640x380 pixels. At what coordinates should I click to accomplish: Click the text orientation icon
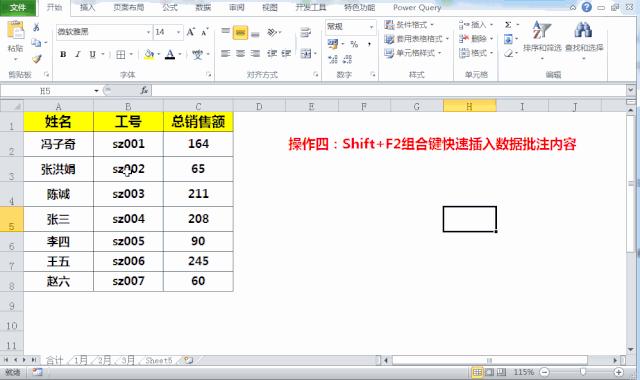[272, 32]
